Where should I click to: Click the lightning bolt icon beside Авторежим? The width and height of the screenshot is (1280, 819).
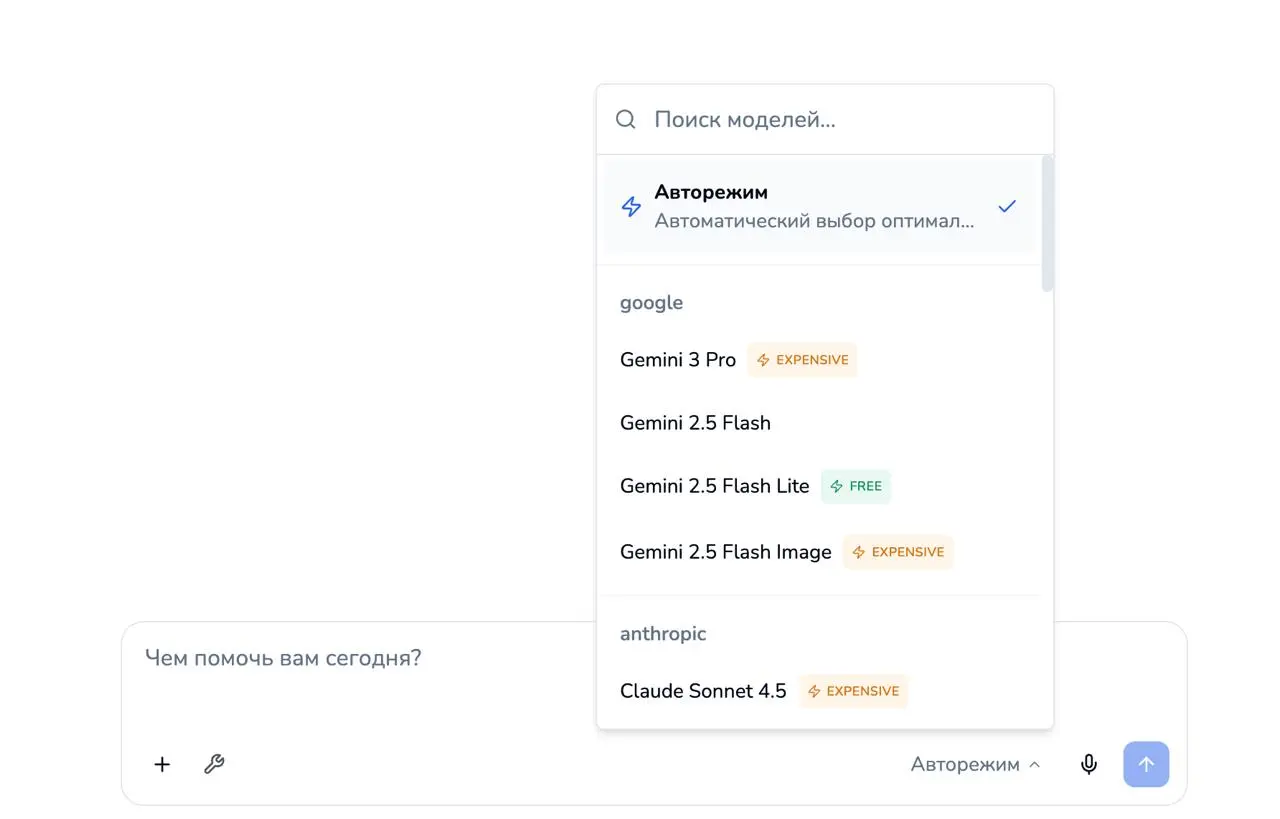pos(631,207)
